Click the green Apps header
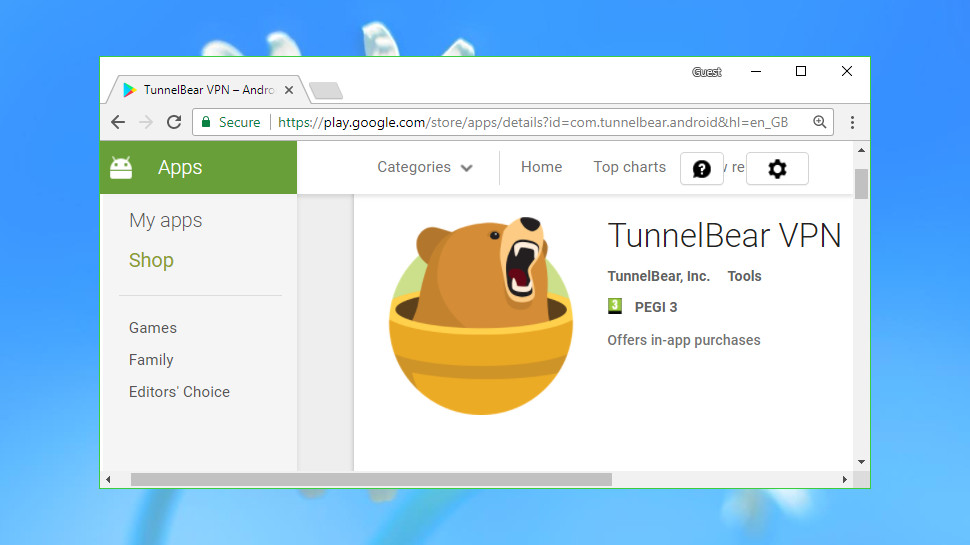 (x=198, y=167)
